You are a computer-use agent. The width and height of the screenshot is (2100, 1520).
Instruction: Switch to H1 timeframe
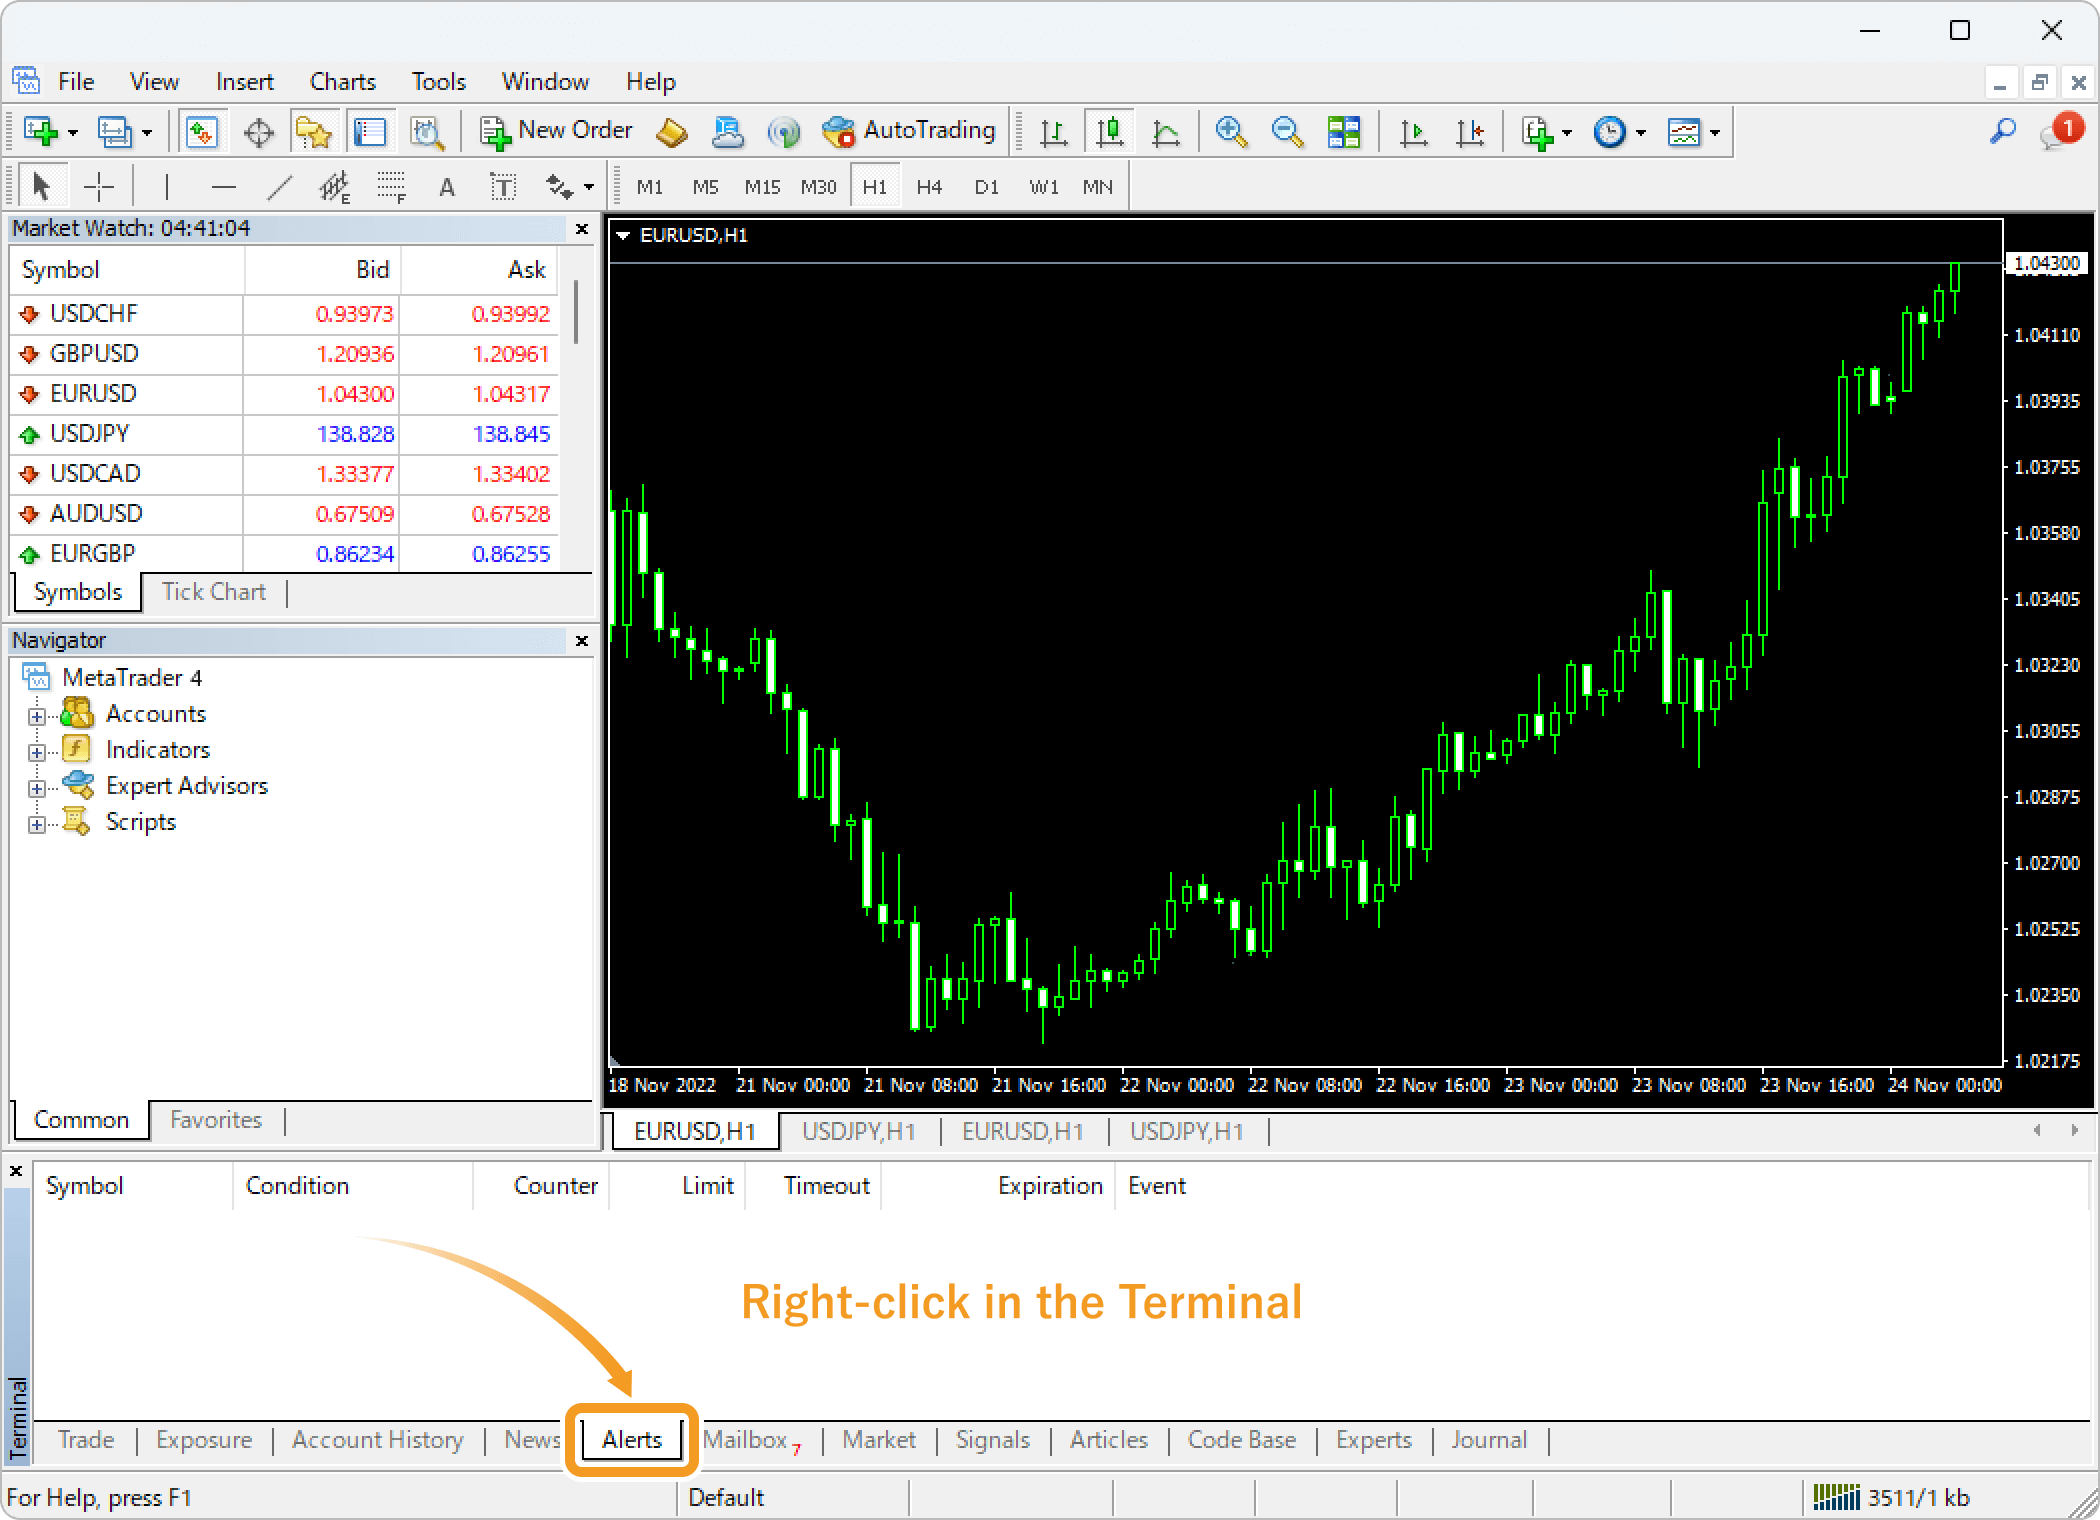pos(874,186)
